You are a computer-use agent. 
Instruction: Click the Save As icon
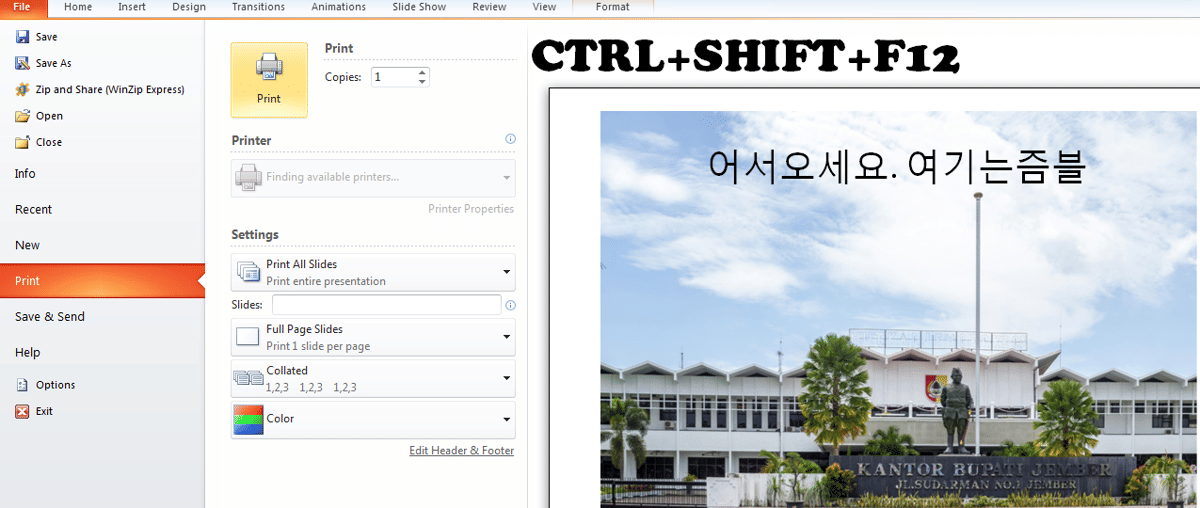click(x=22, y=63)
